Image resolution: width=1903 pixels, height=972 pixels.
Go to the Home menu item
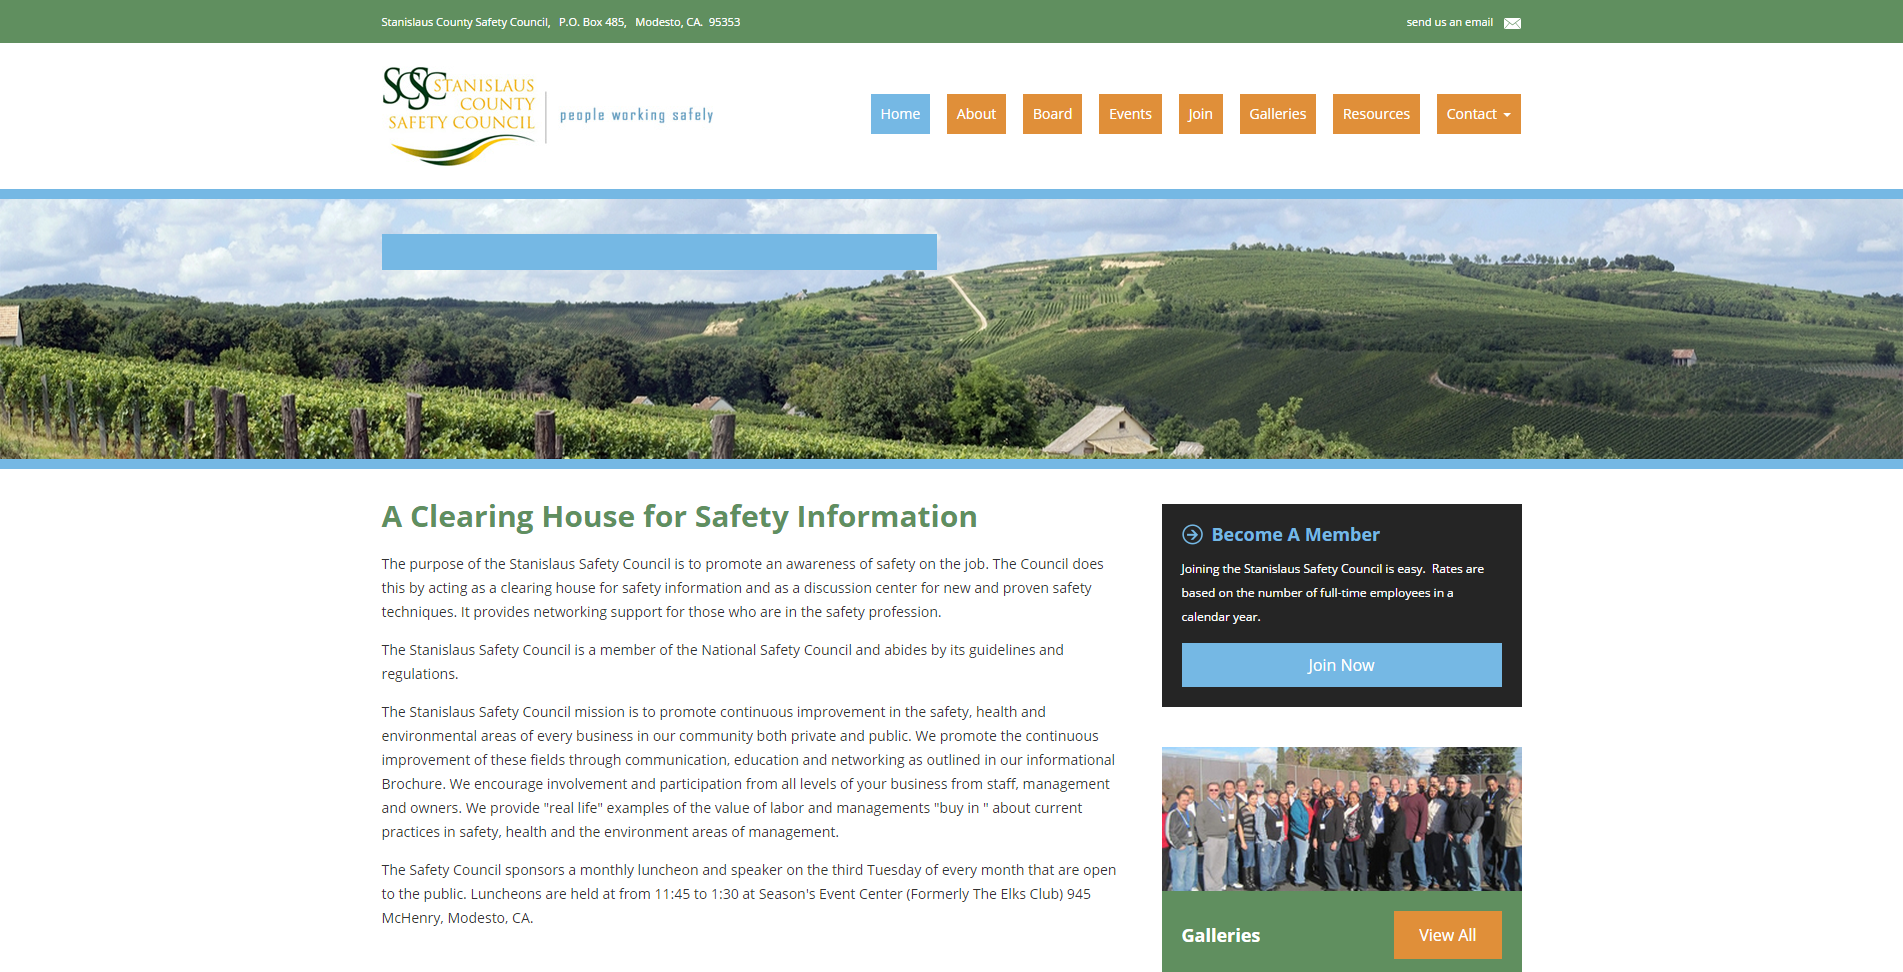(900, 114)
